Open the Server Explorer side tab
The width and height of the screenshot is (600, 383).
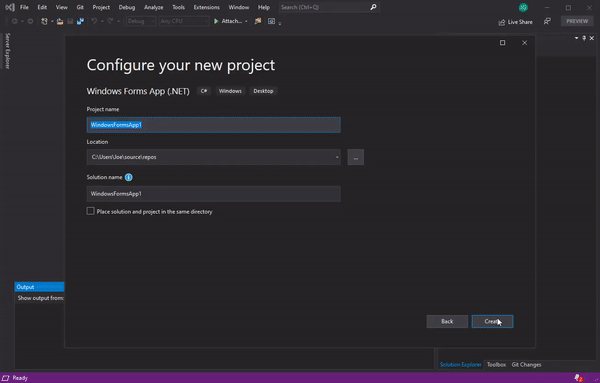(x=7, y=51)
